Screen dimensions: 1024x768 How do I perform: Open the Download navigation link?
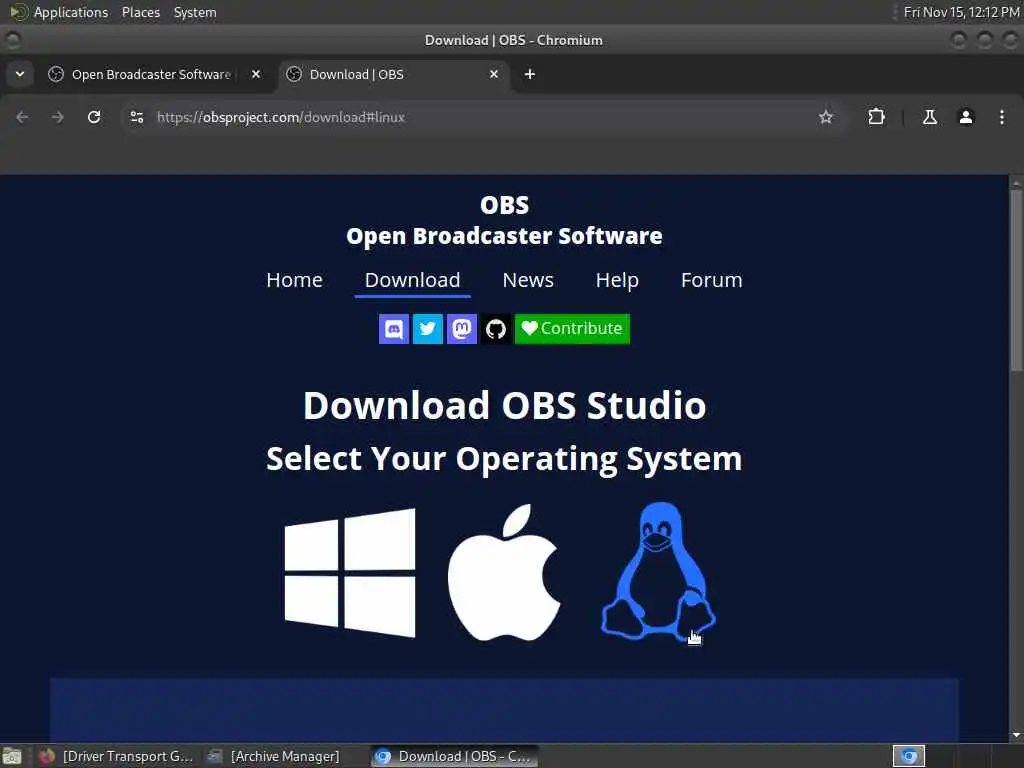(x=413, y=280)
